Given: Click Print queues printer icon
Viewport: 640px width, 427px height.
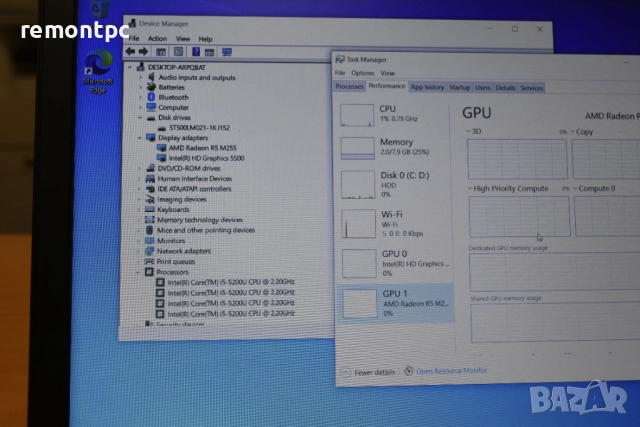Looking at the screenshot, I should point(149,261).
